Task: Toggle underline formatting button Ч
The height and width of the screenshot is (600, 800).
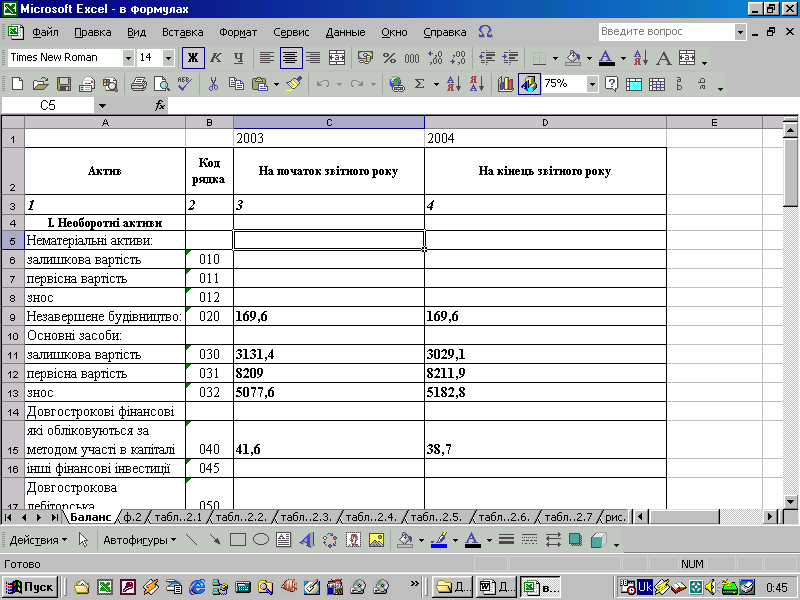Action: click(x=237, y=58)
